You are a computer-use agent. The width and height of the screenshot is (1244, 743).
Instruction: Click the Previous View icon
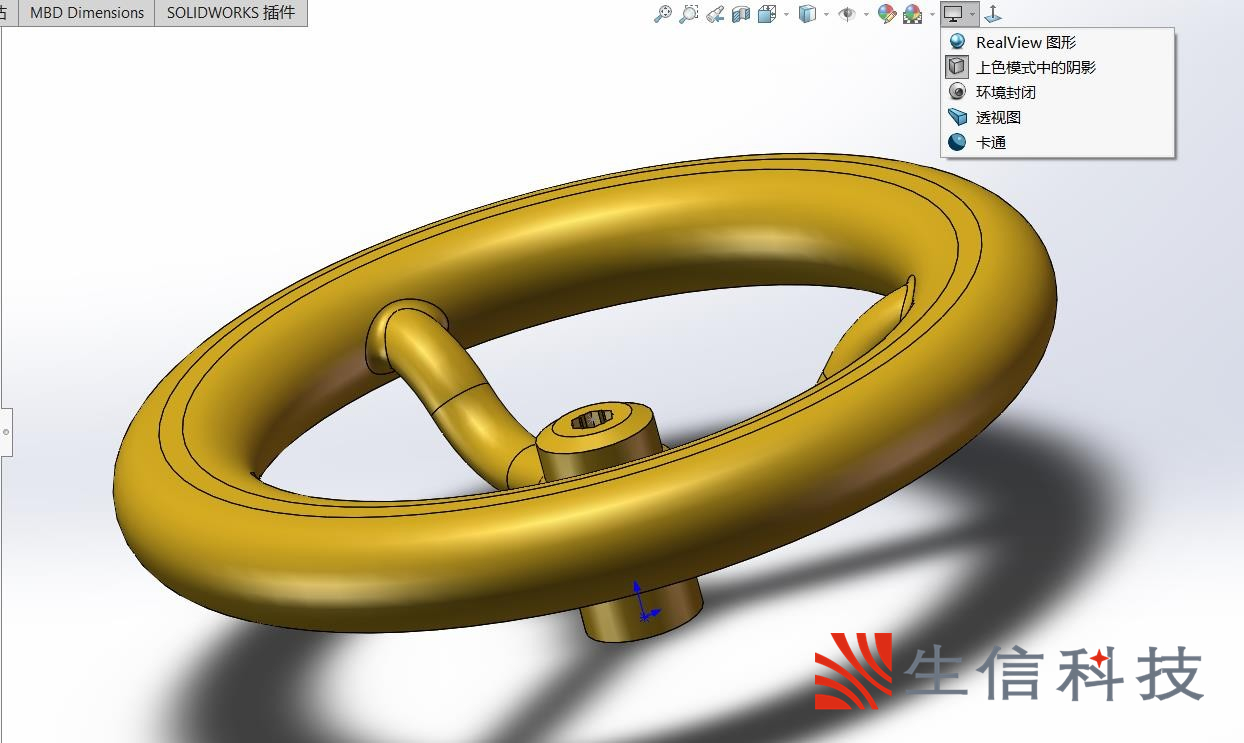(x=714, y=14)
